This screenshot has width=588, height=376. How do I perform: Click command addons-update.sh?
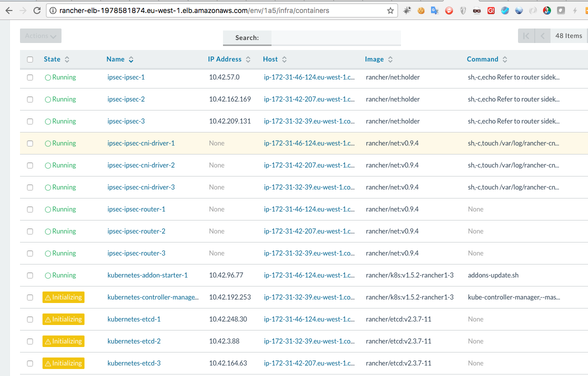(x=493, y=275)
